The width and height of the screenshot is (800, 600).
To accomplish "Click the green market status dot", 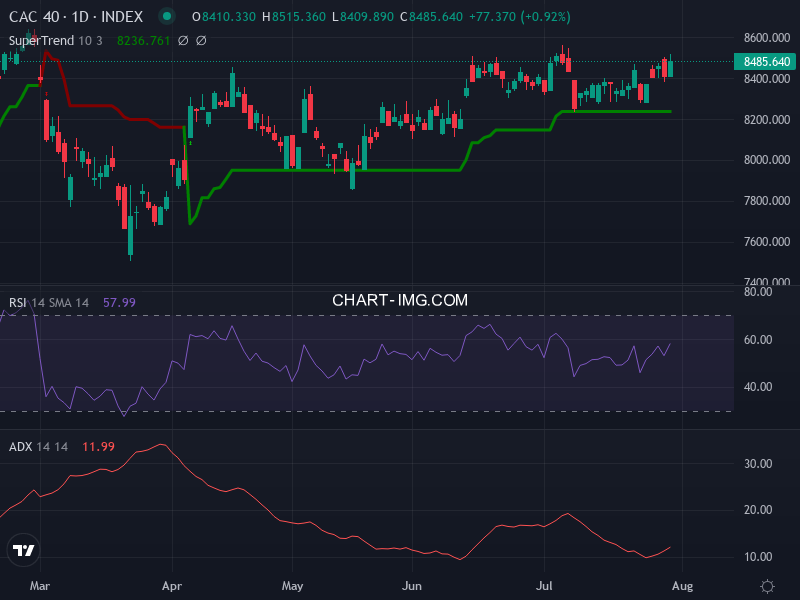I will coord(166,16).
